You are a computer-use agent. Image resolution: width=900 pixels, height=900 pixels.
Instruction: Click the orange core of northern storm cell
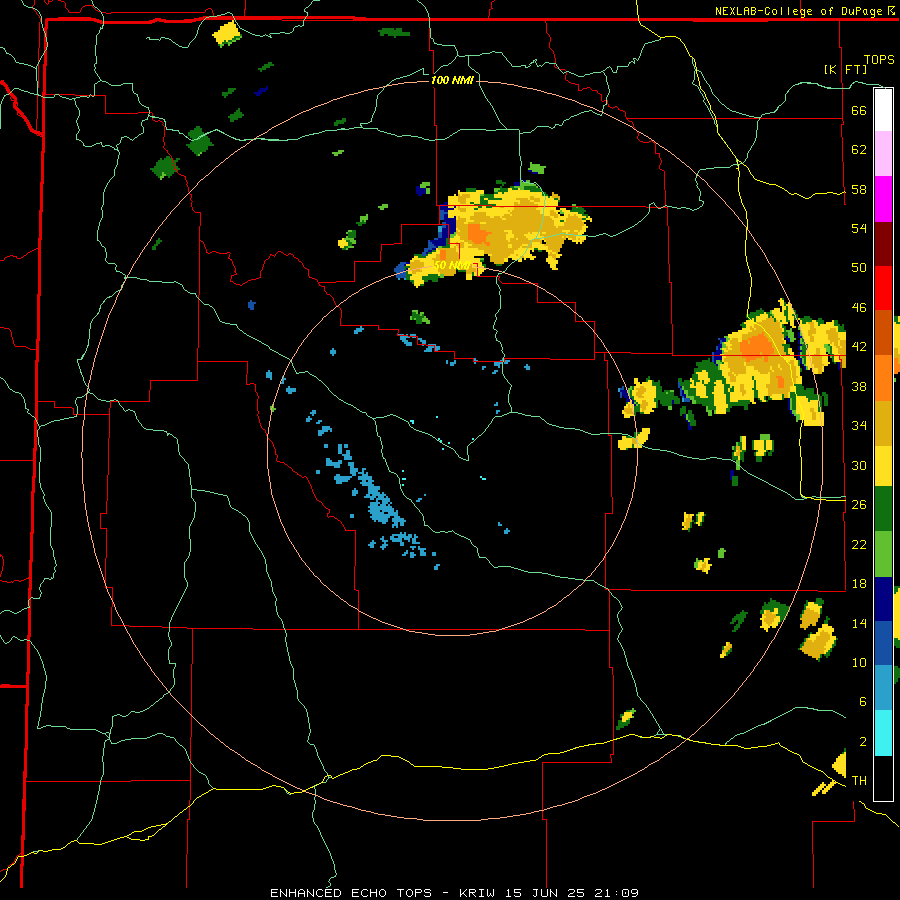[478, 235]
